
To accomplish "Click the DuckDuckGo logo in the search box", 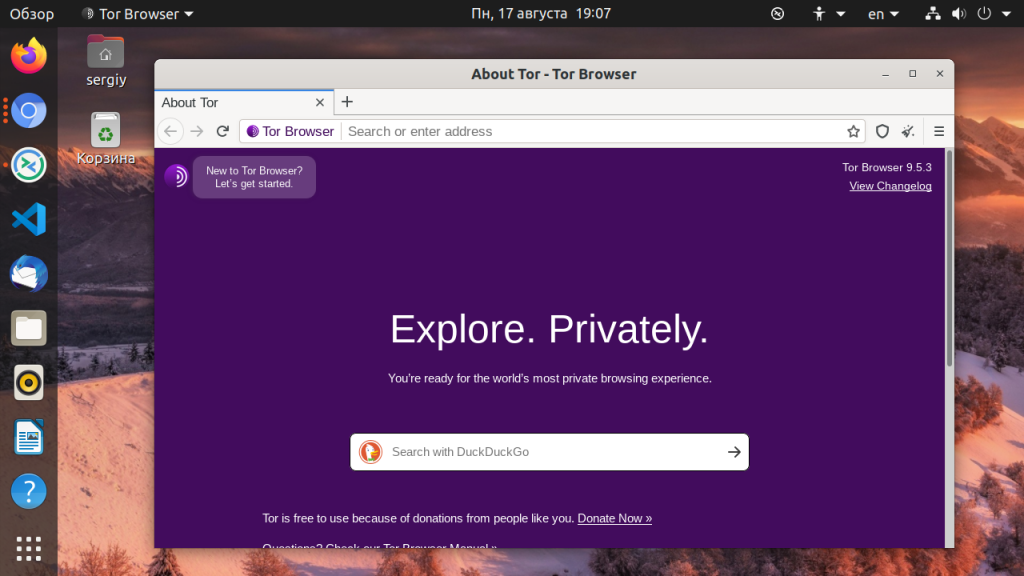I will point(370,452).
